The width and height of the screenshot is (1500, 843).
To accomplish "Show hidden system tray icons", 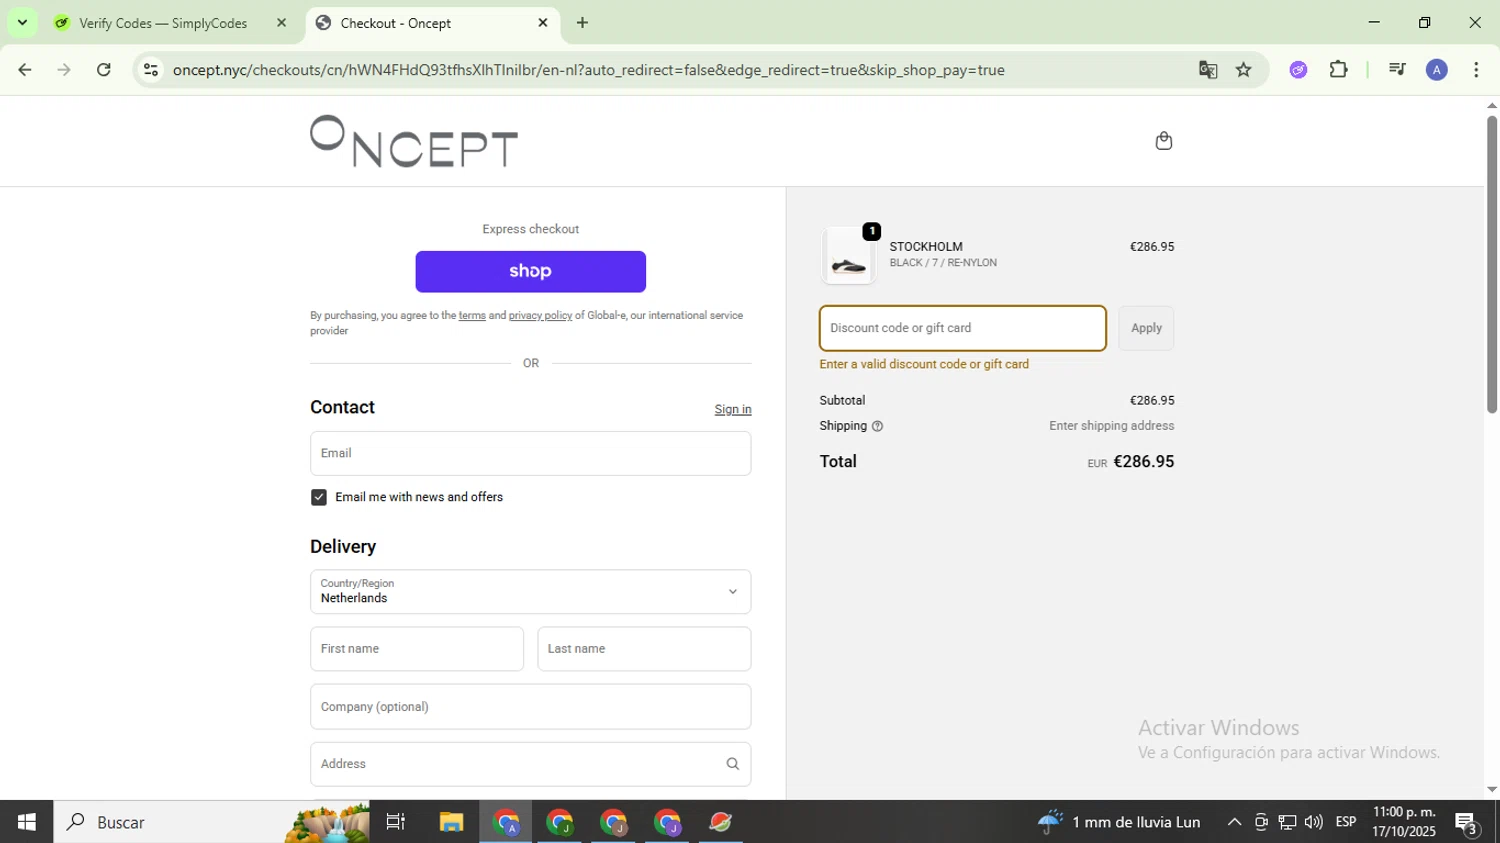I will [x=1234, y=822].
